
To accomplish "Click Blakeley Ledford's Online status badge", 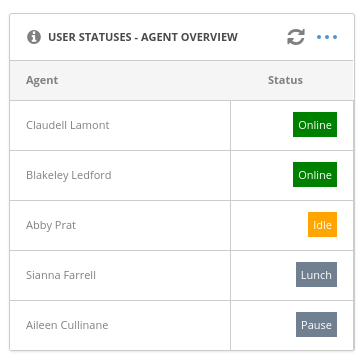I will tap(315, 175).
